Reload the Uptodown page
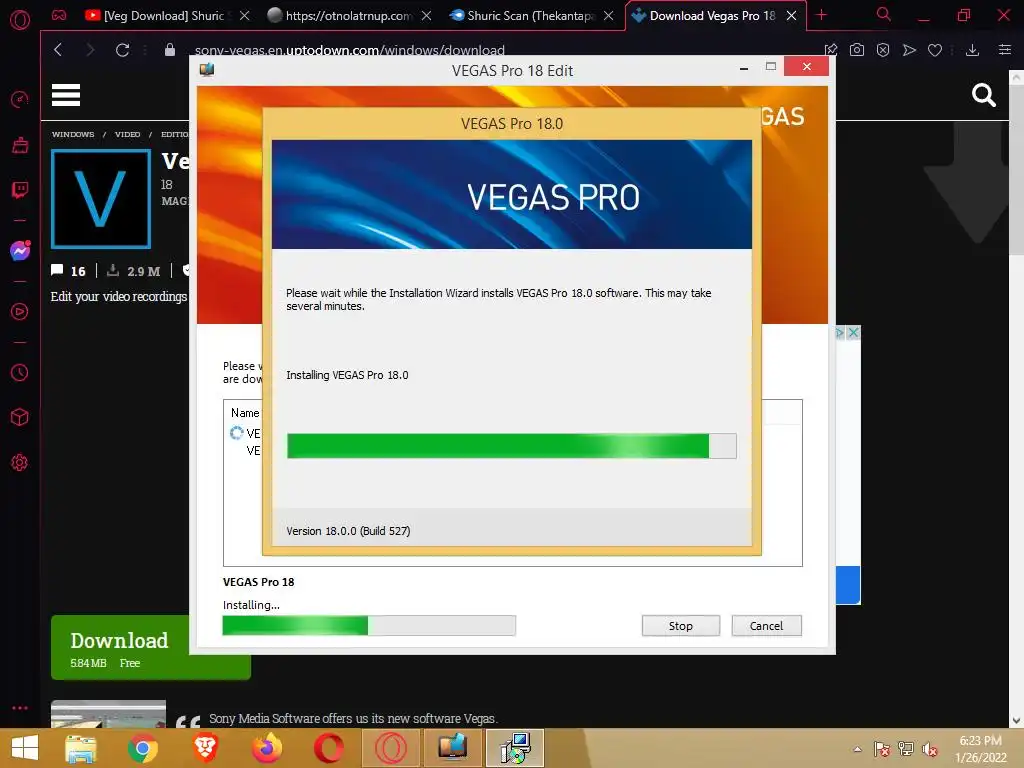 coord(122,50)
